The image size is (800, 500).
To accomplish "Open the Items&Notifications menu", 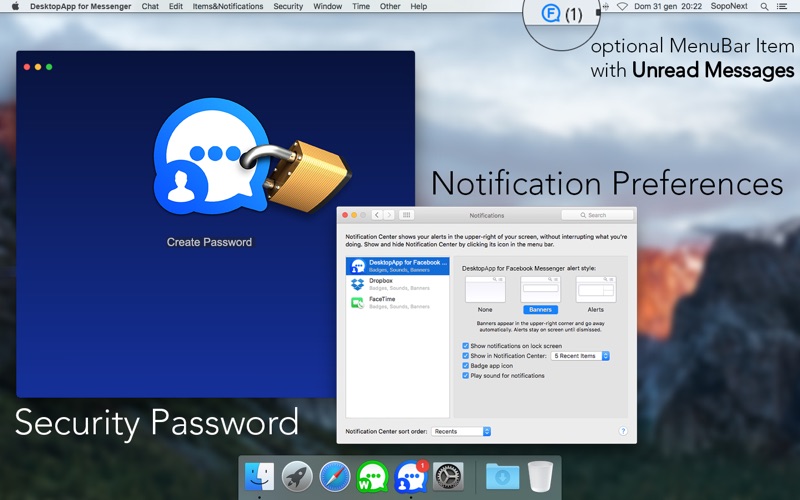I will click(228, 7).
